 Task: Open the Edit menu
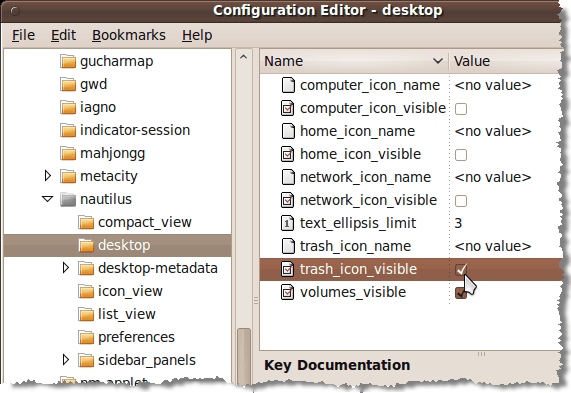[63, 35]
